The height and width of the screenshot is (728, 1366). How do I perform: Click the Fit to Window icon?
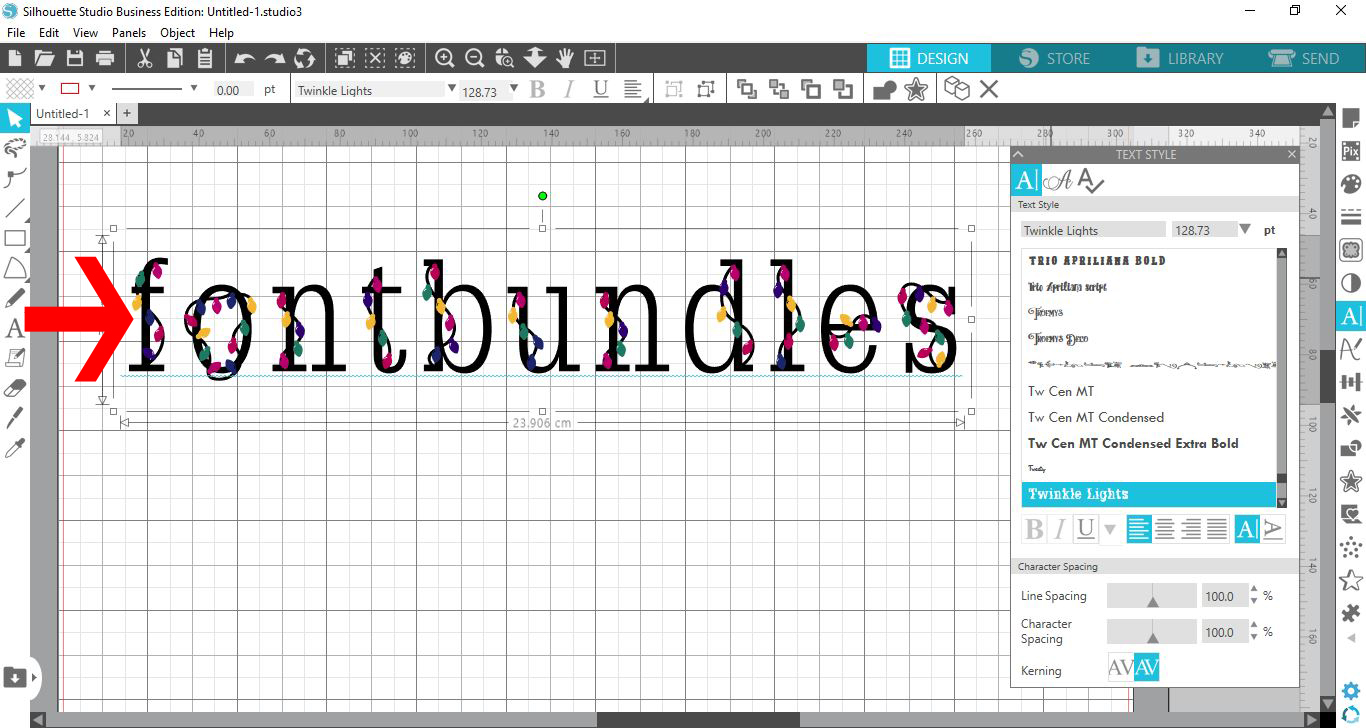pos(595,58)
